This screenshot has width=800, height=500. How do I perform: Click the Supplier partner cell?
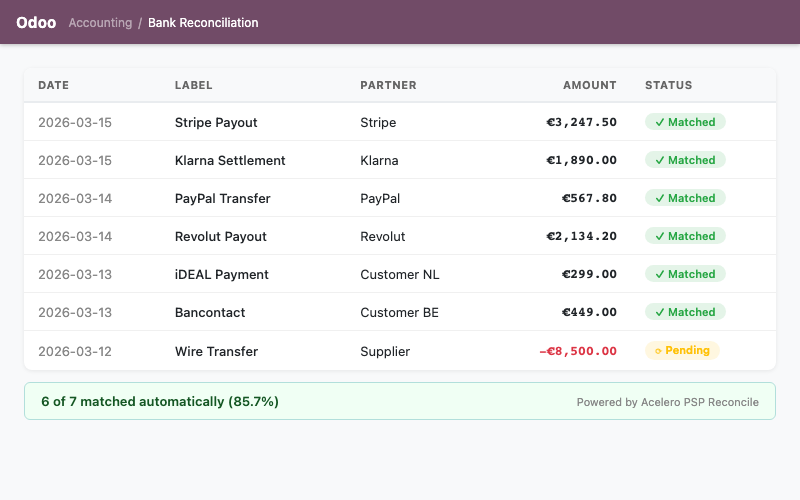(x=385, y=352)
